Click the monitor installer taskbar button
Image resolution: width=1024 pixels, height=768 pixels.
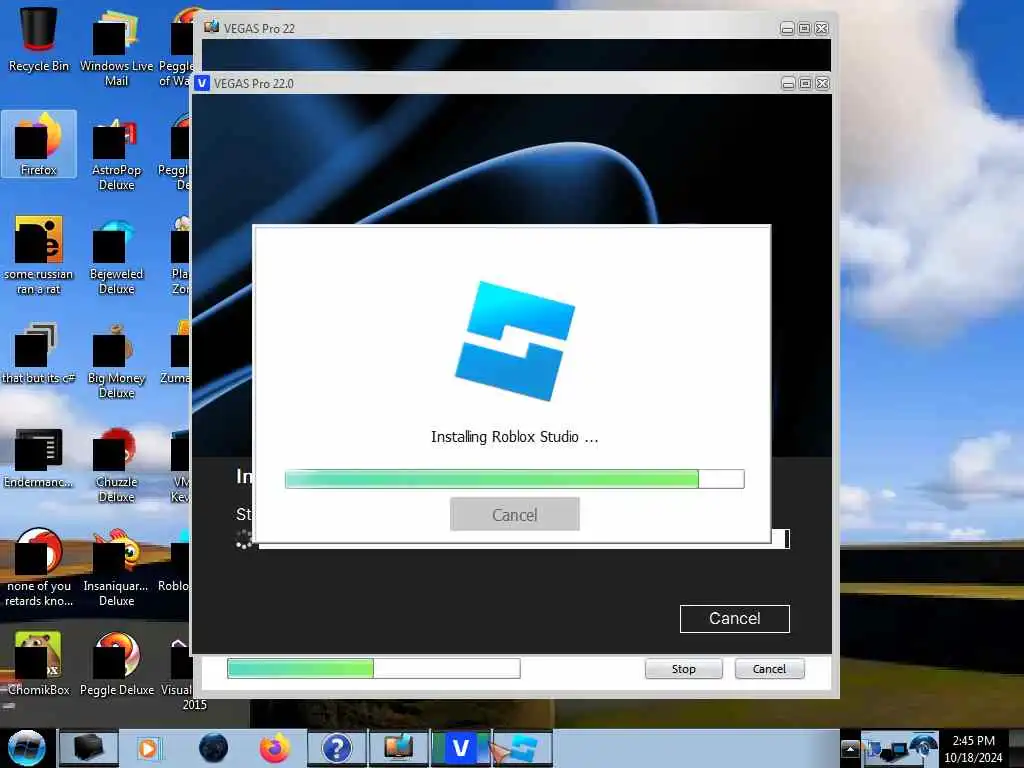click(x=398, y=748)
